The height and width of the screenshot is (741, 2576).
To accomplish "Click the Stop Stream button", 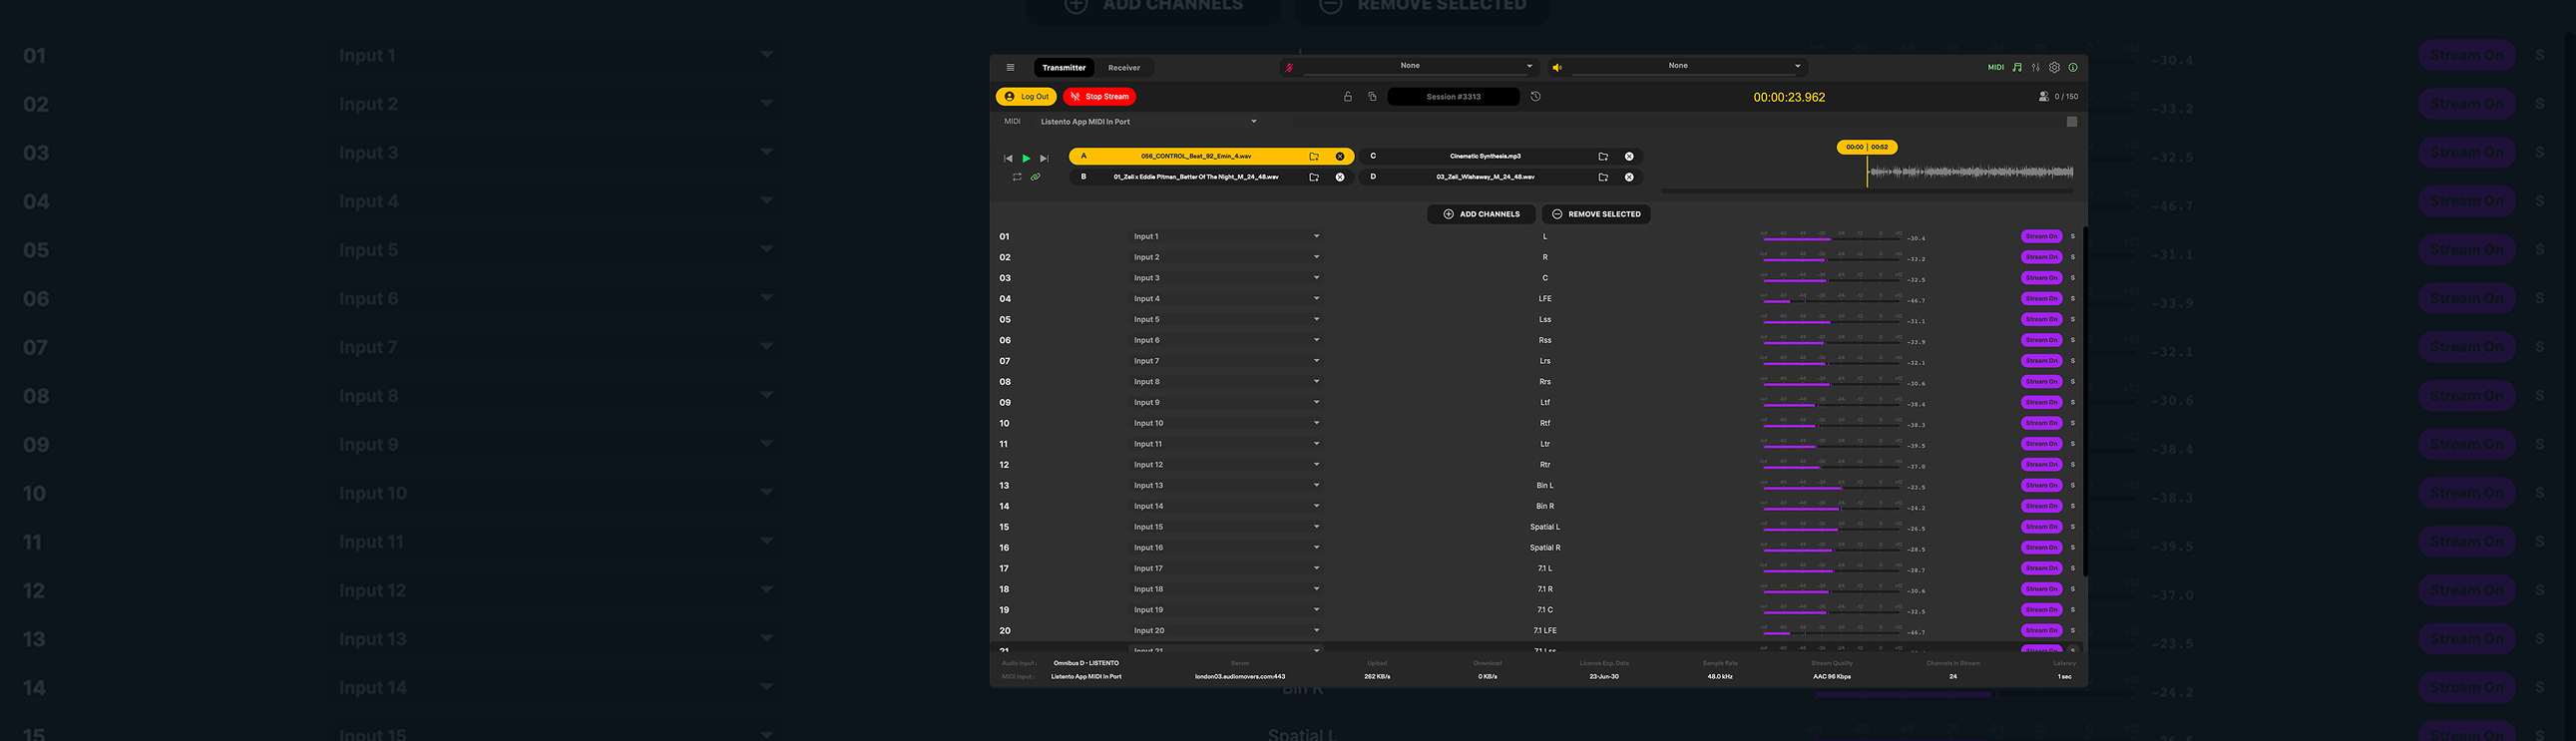I will (1099, 97).
